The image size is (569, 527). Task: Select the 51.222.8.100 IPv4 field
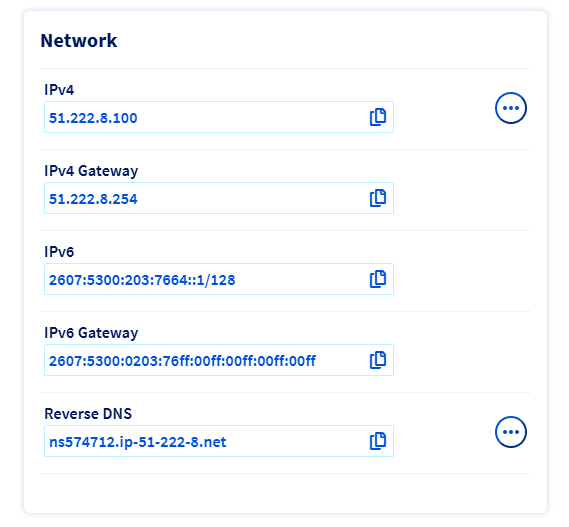pyautogui.click(x=219, y=117)
